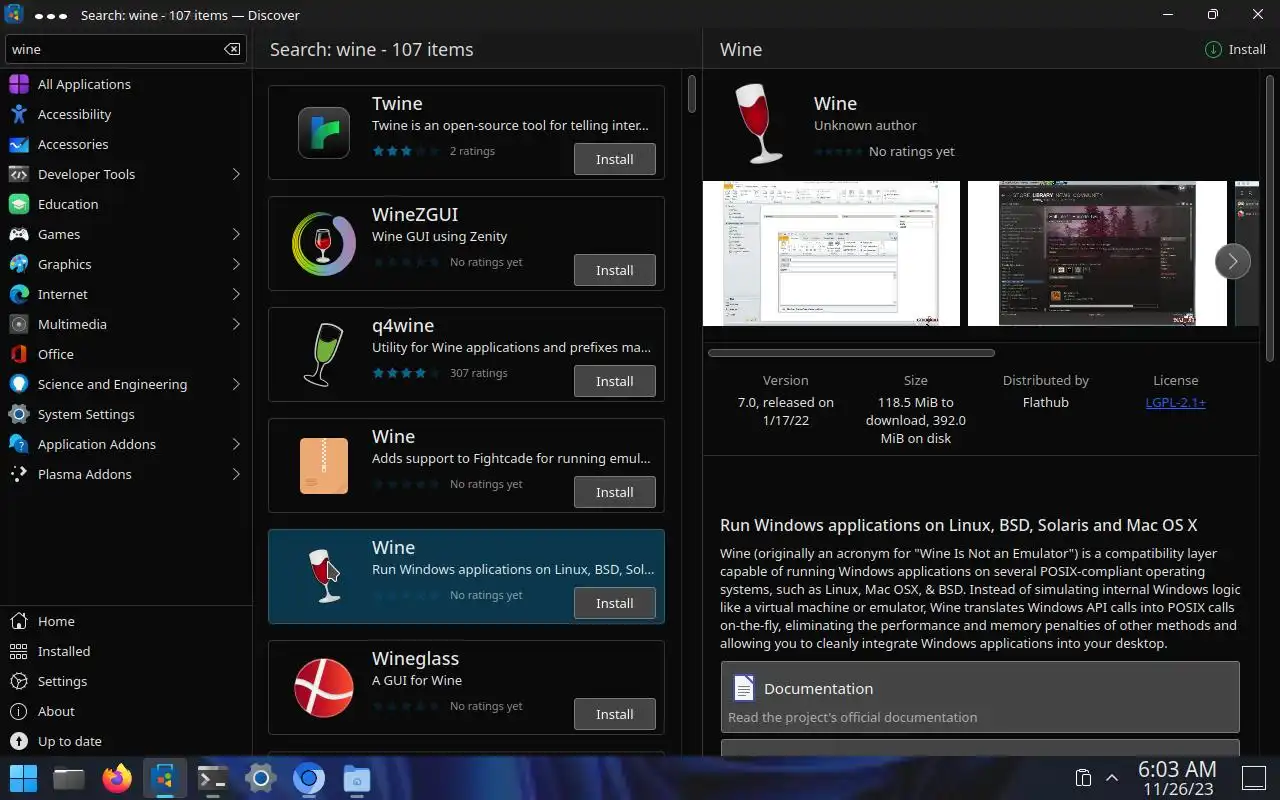The width and height of the screenshot is (1280, 800).
Task: Expand the Games category arrow
Action: 236,234
